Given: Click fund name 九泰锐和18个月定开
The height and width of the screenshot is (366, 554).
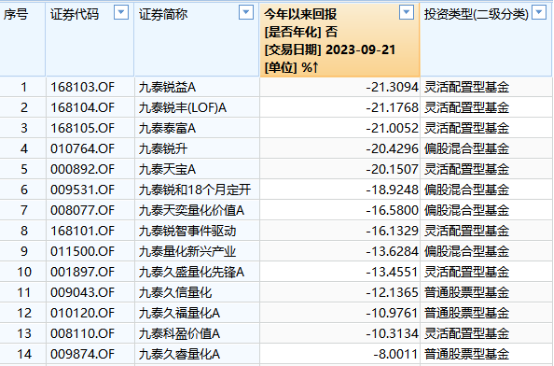Looking at the screenshot, I should coord(195,190).
